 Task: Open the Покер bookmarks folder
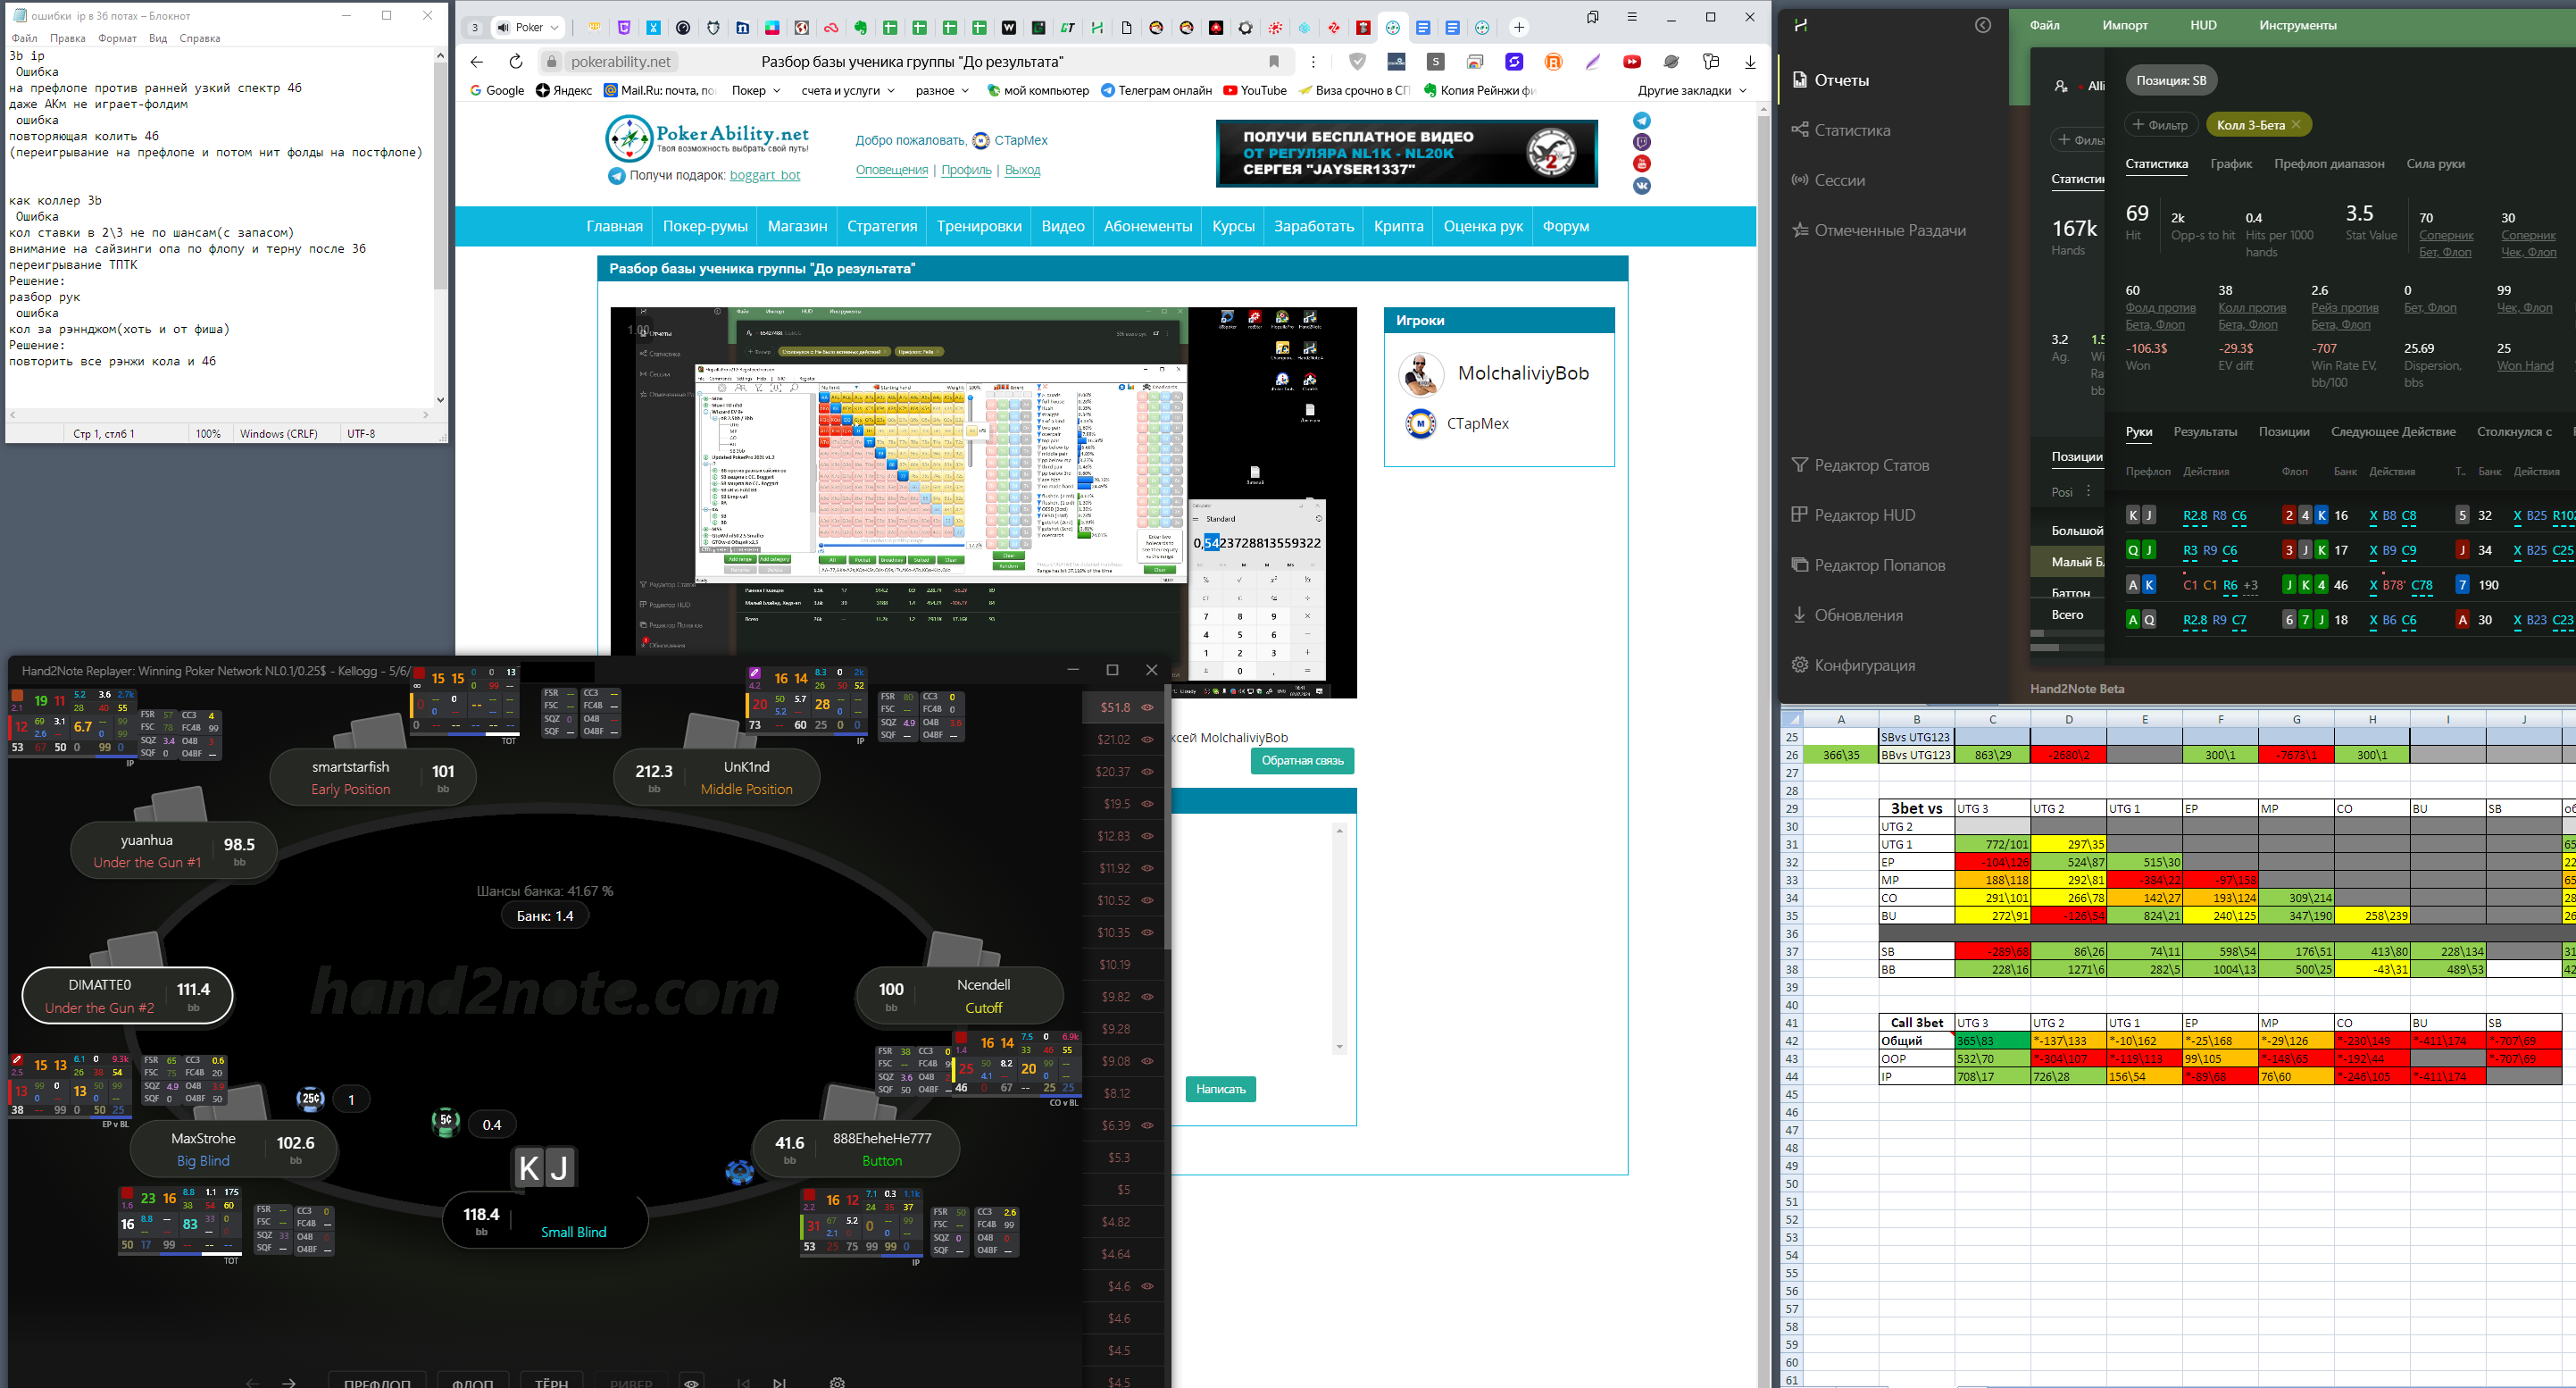coord(756,90)
